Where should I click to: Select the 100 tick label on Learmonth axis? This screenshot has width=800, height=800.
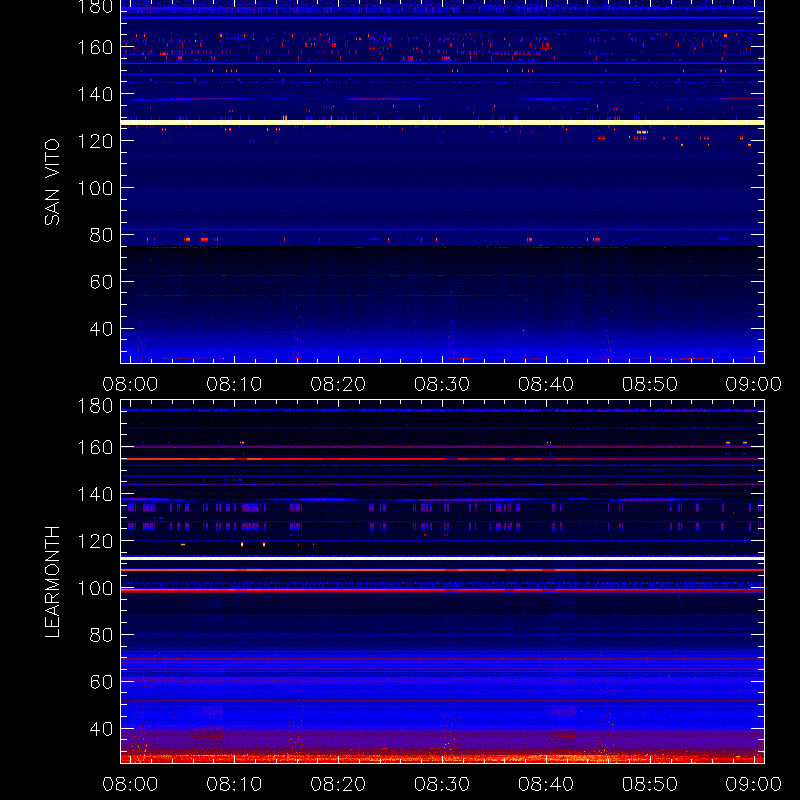95,588
